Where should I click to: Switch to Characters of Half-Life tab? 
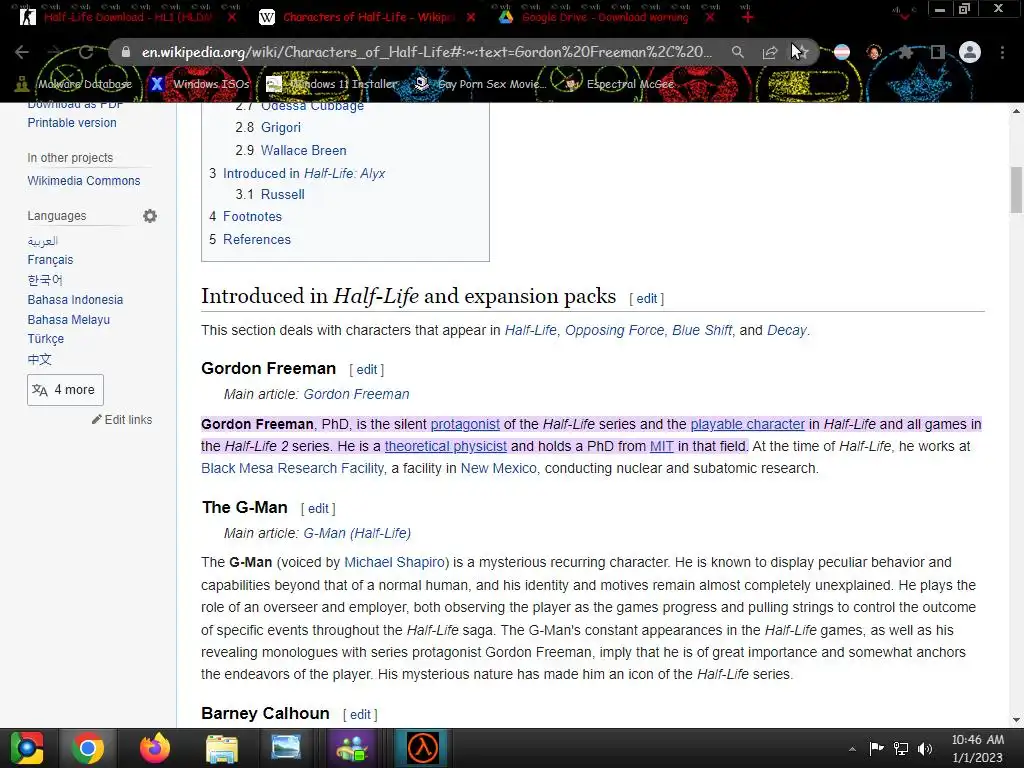click(366, 17)
